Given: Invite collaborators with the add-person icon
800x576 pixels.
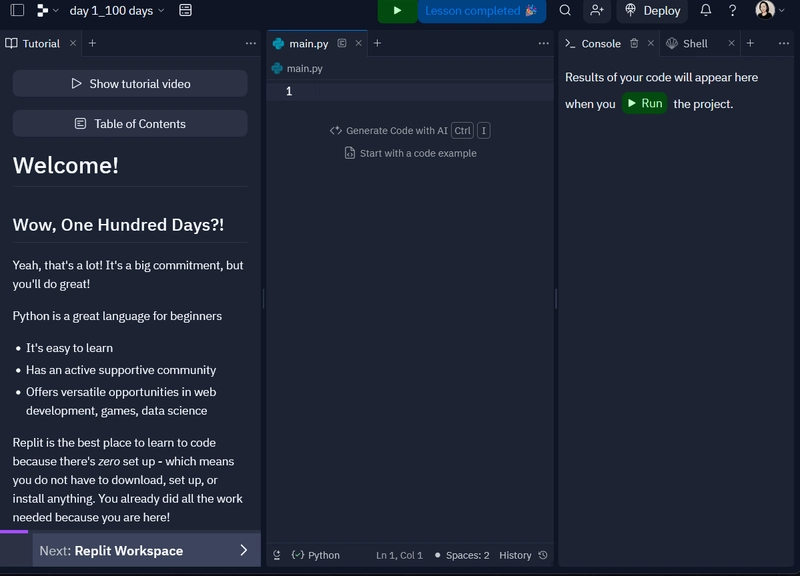Looking at the screenshot, I should [x=597, y=10].
